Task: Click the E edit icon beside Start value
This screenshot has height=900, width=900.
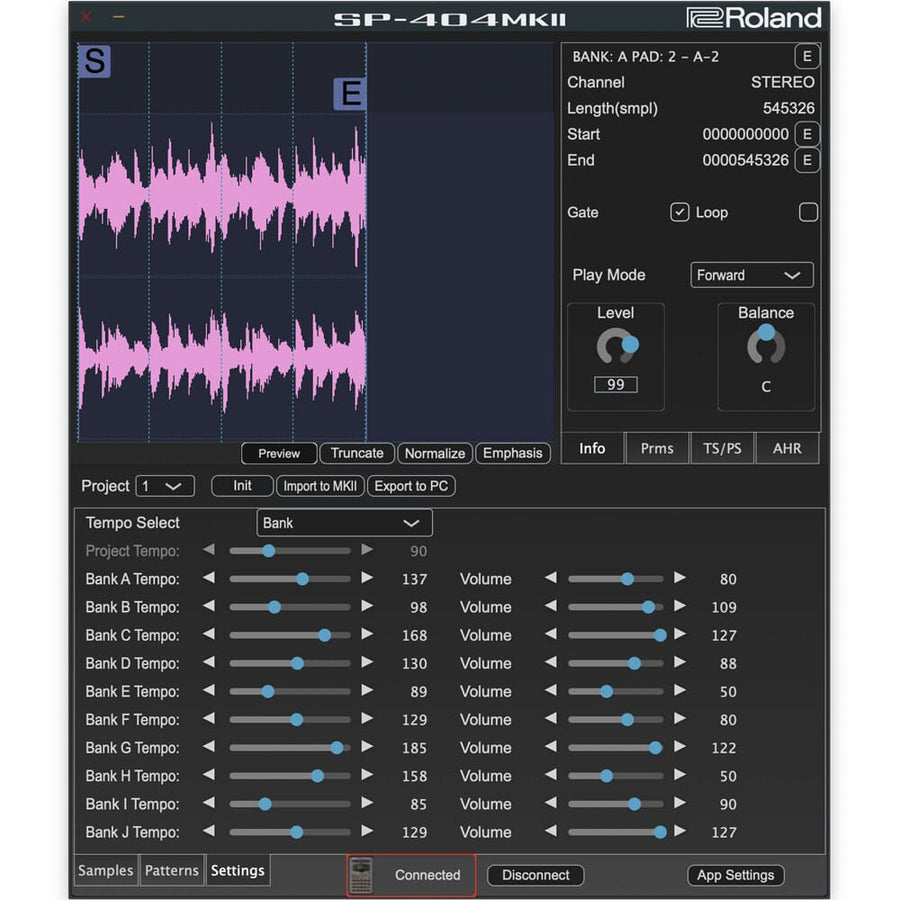Action: point(806,134)
